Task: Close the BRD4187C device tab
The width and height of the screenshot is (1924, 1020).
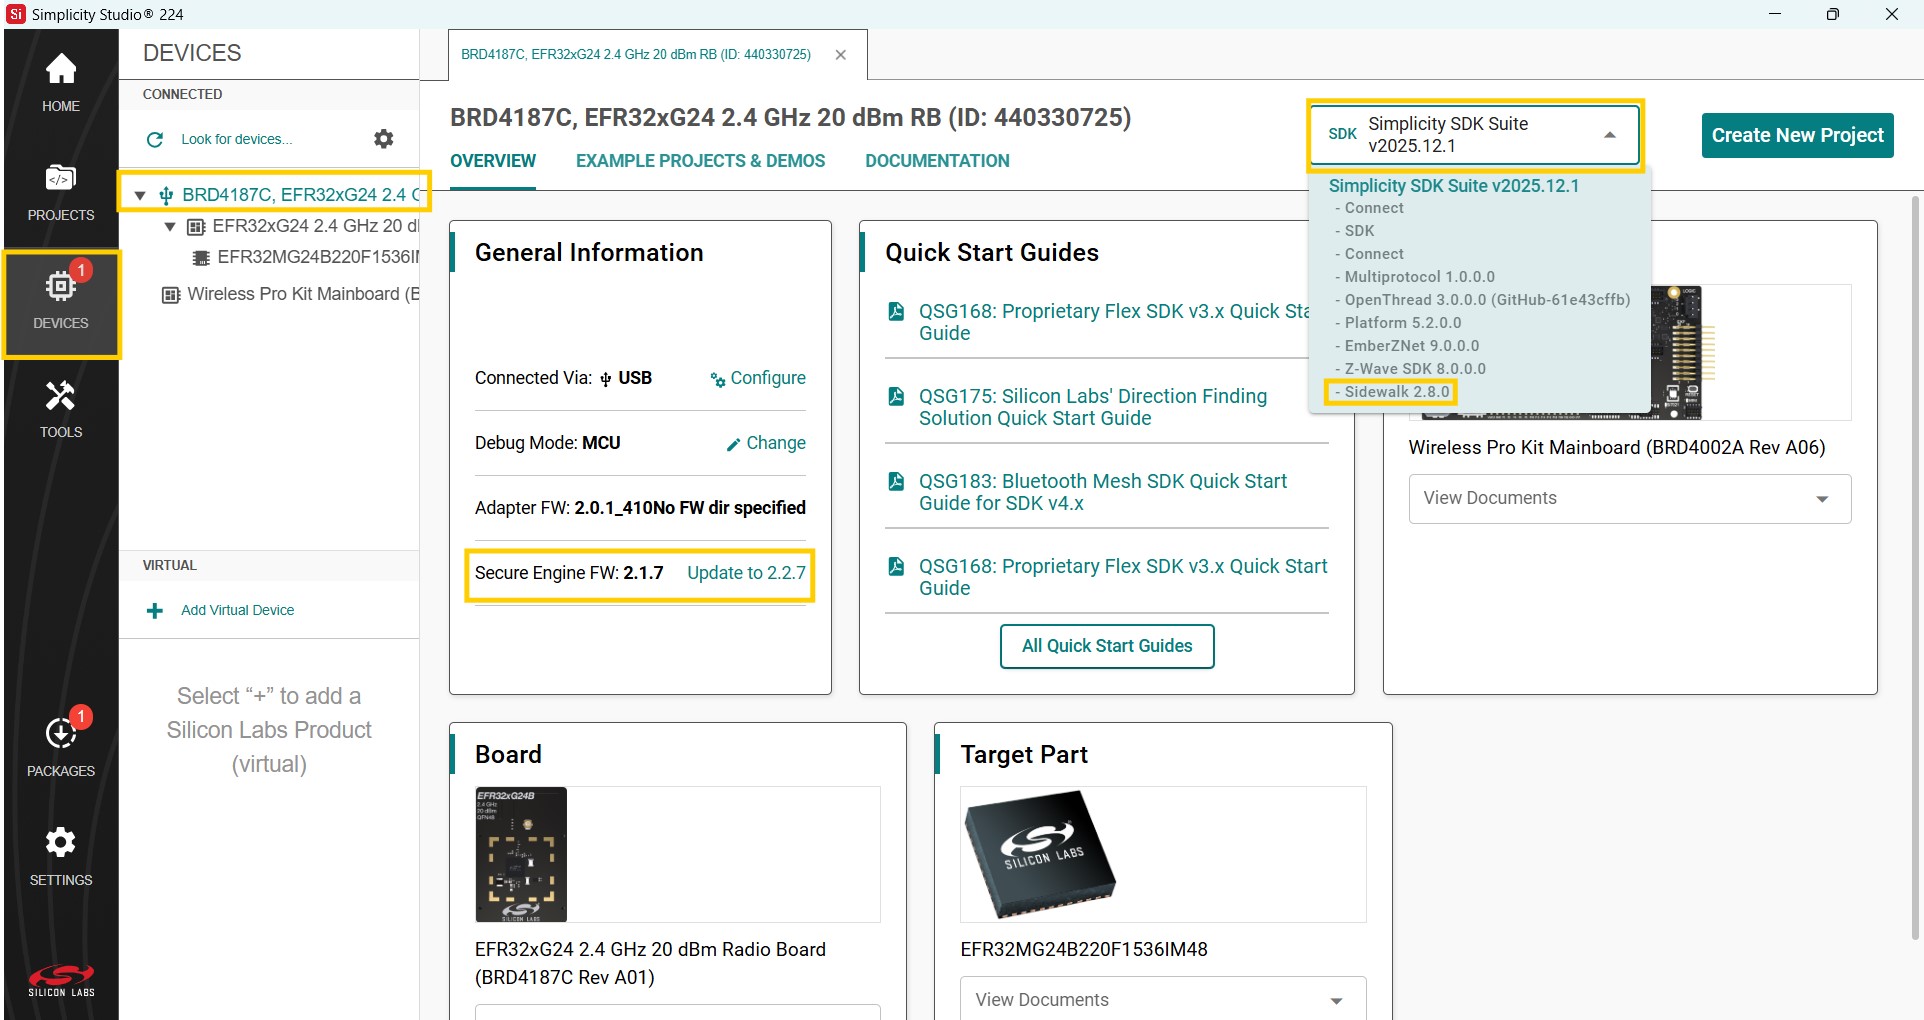Action: [841, 55]
